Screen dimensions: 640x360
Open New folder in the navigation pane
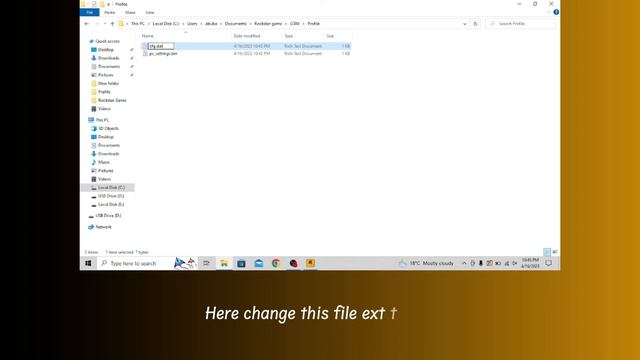(x=108, y=83)
